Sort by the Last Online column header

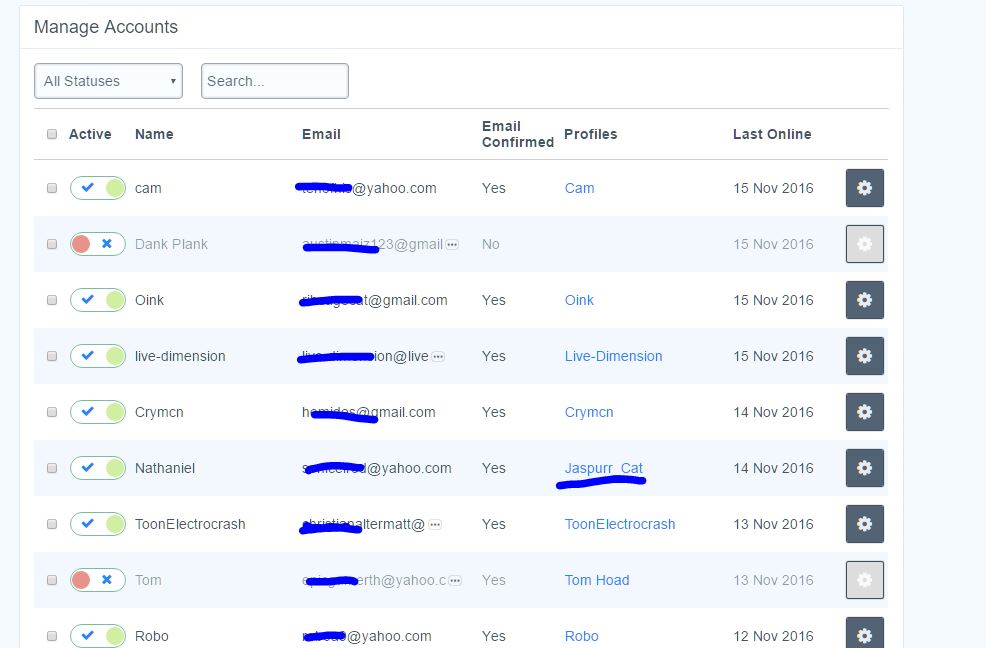[771, 134]
